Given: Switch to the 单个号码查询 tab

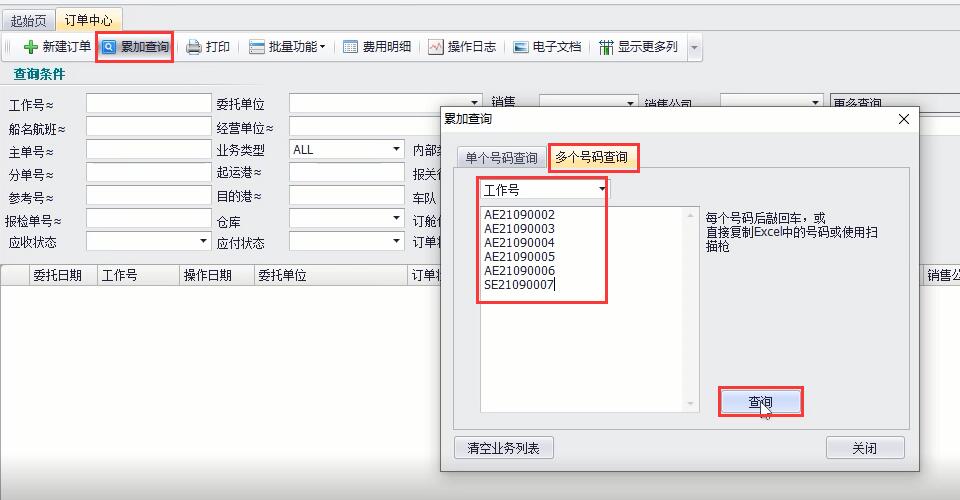Looking at the screenshot, I should 501,158.
